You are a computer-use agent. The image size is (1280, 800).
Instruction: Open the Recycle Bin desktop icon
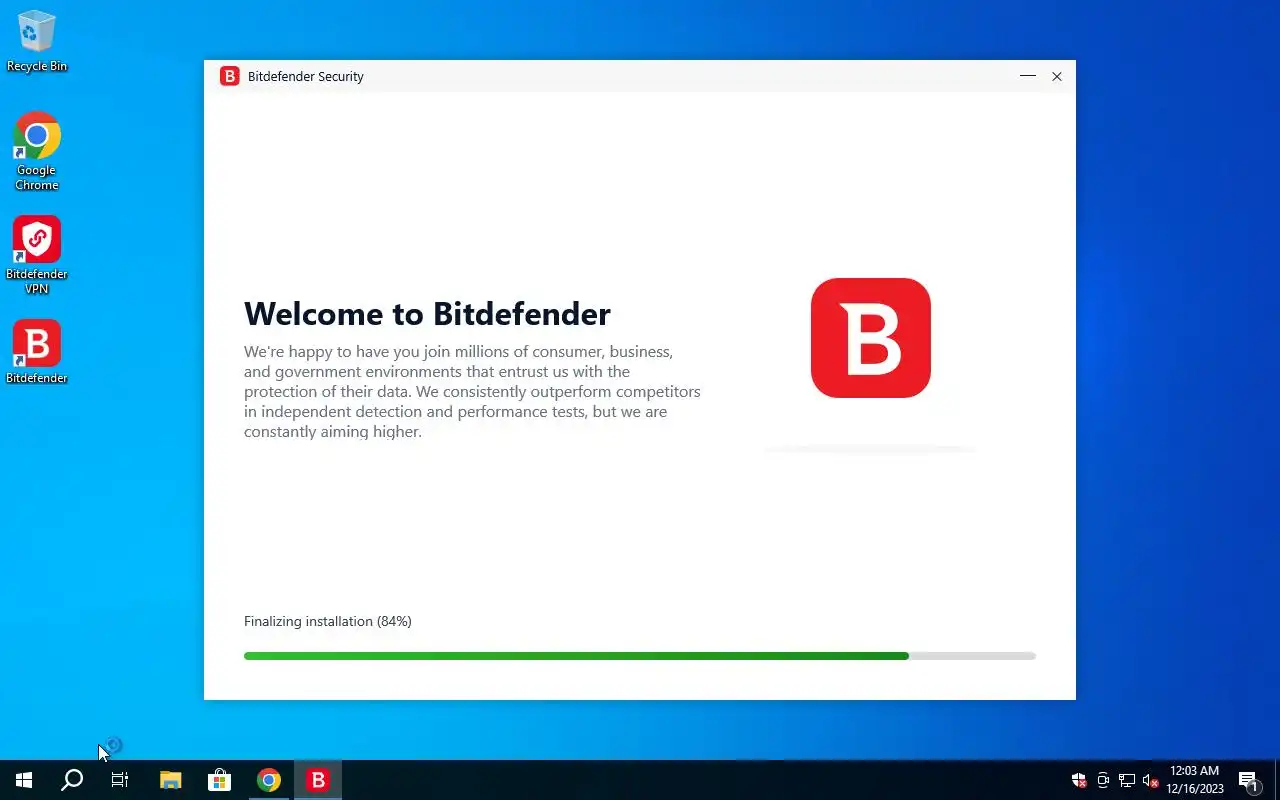37,42
